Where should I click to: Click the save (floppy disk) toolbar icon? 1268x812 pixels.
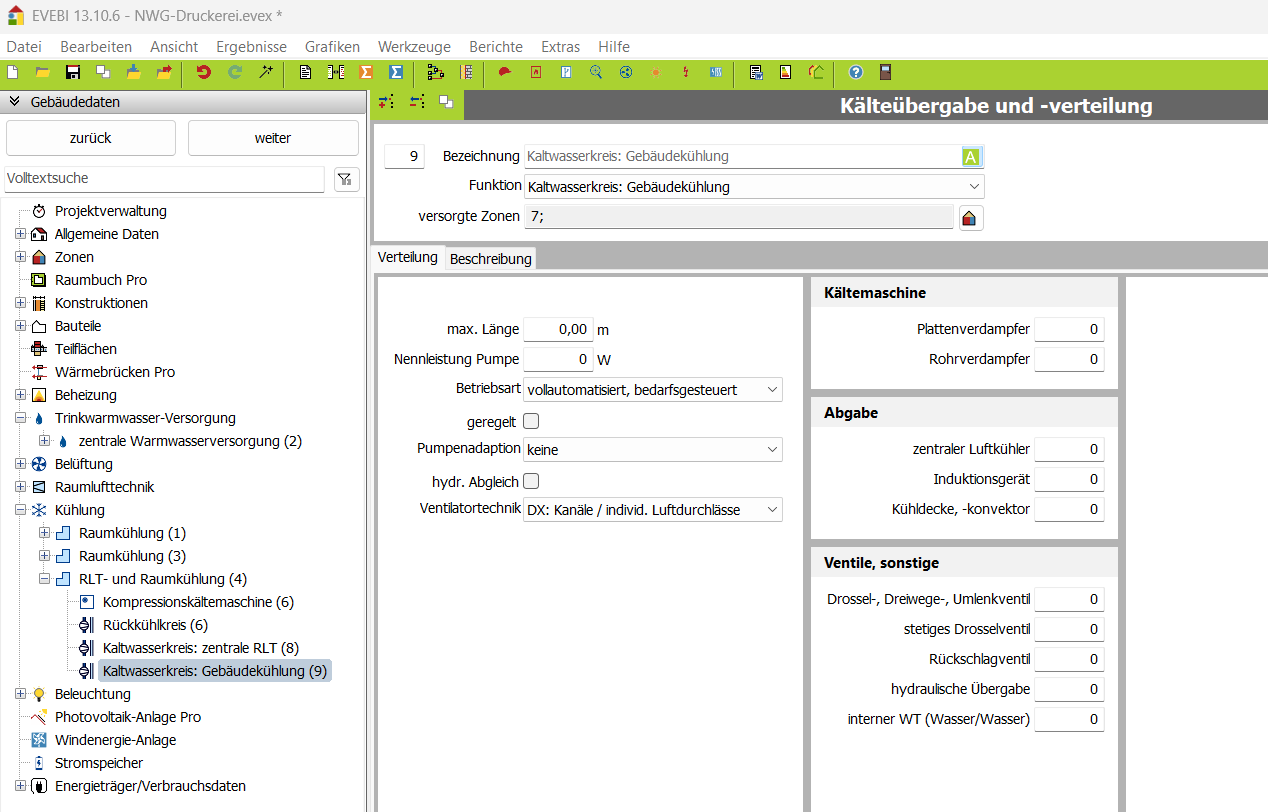[73, 72]
